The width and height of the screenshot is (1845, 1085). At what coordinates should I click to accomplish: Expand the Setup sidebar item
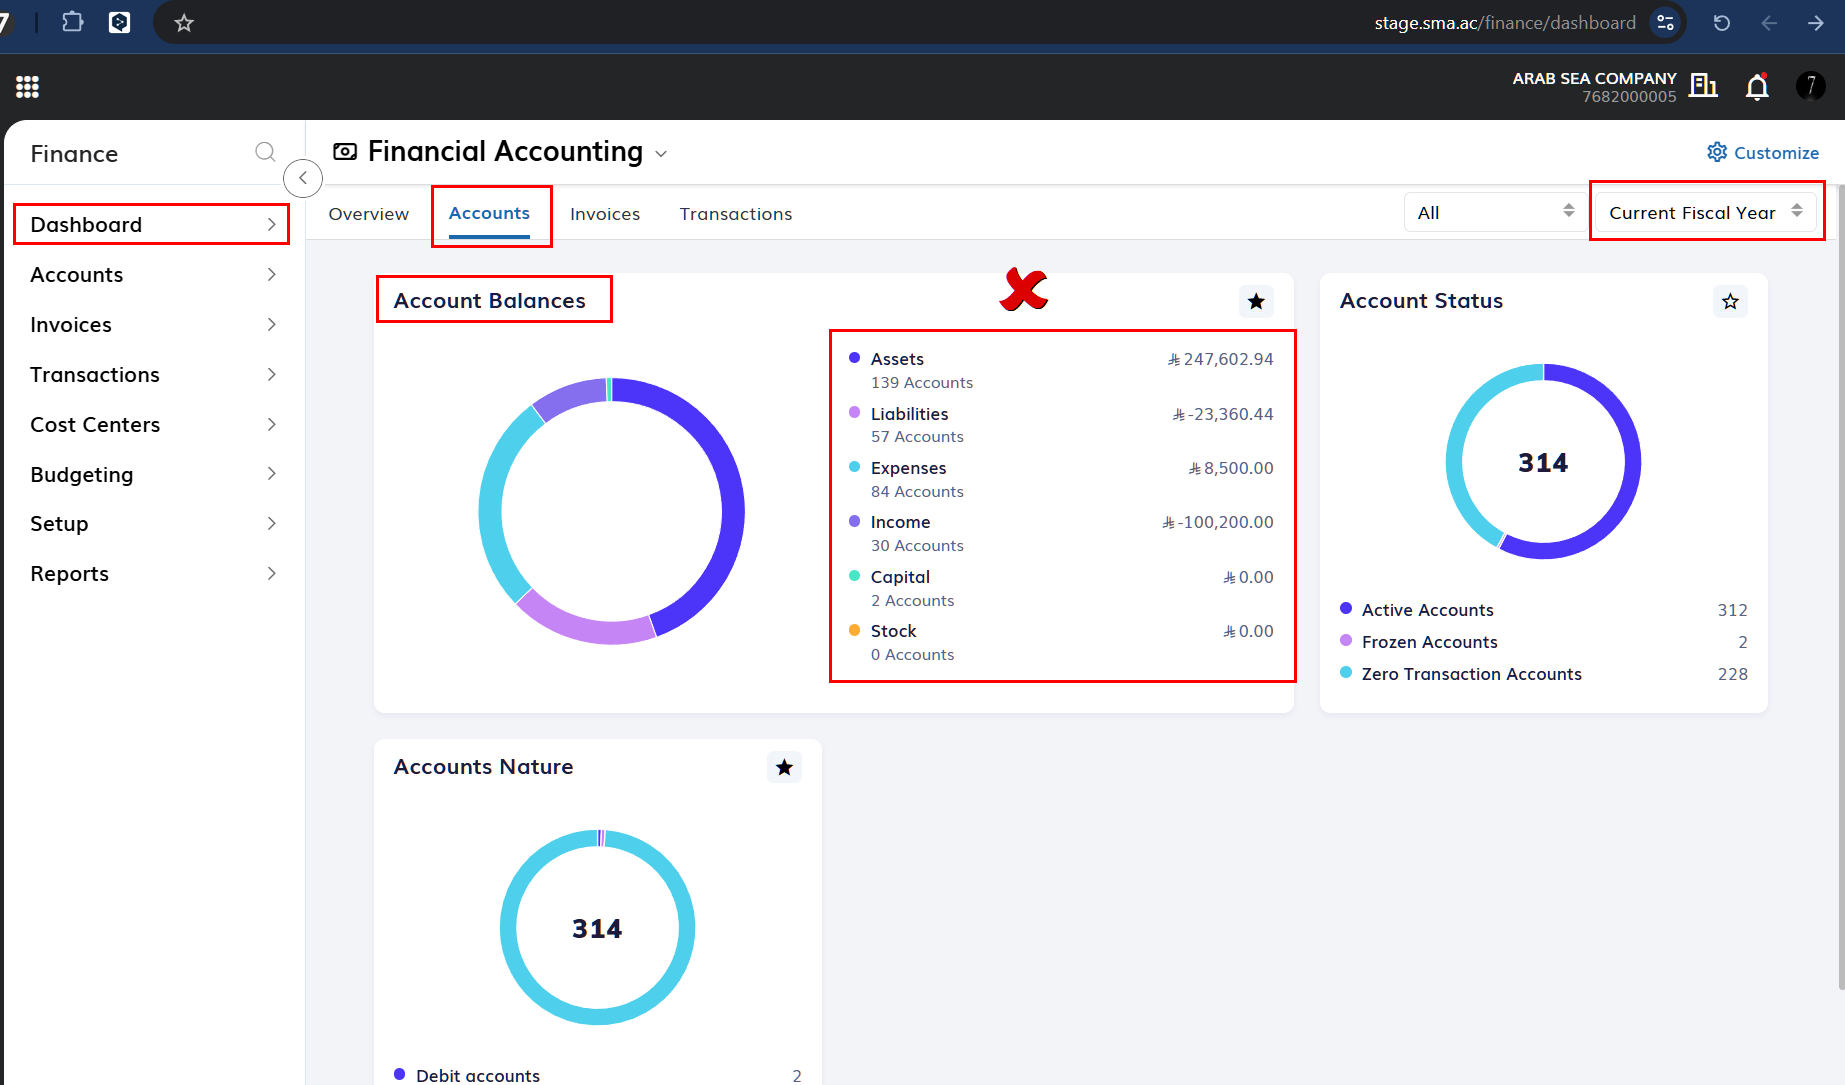click(x=152, y=524)
